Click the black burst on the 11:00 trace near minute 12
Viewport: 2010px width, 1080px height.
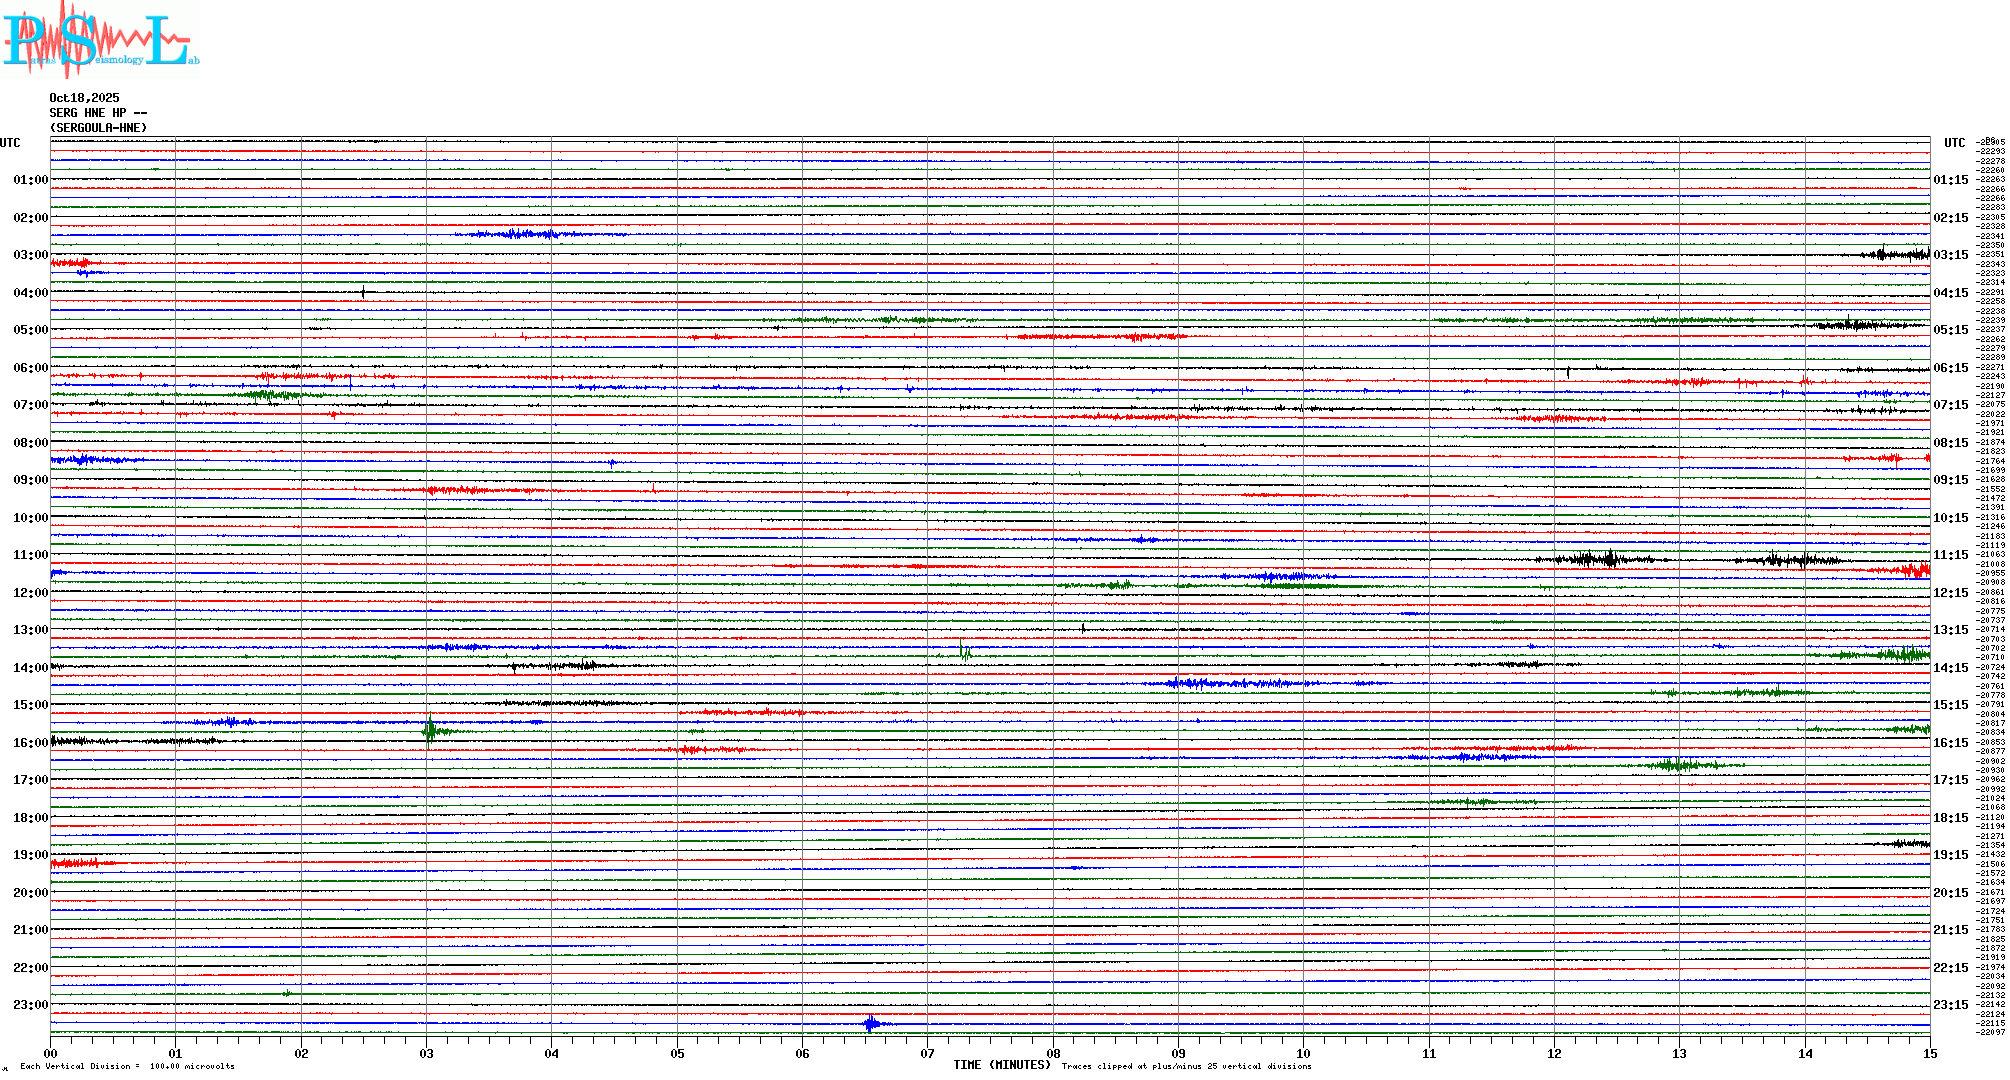(1606, 558)
